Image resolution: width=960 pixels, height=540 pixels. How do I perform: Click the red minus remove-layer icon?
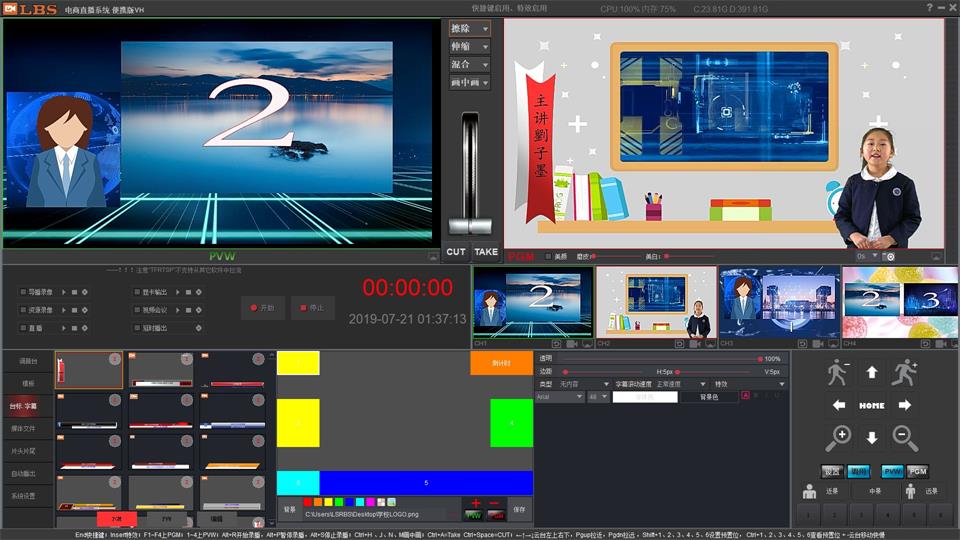(494, 503)
